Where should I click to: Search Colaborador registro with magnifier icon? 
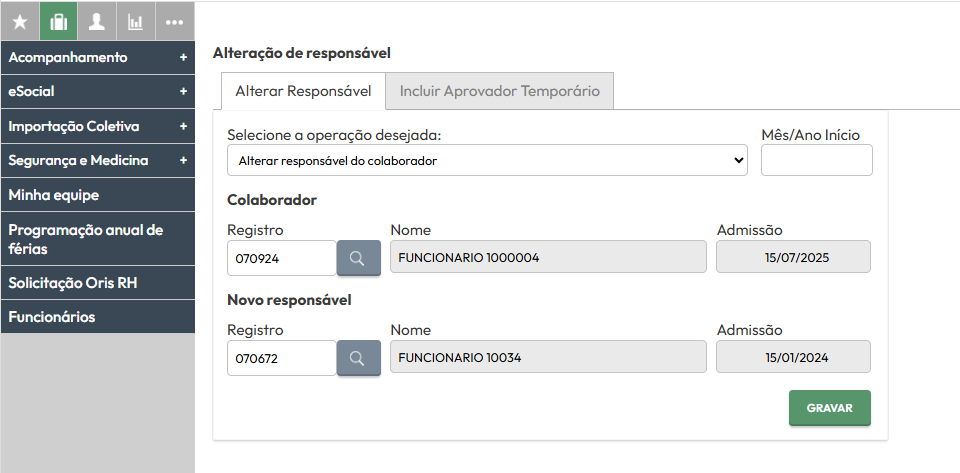[x=358, y=258]
